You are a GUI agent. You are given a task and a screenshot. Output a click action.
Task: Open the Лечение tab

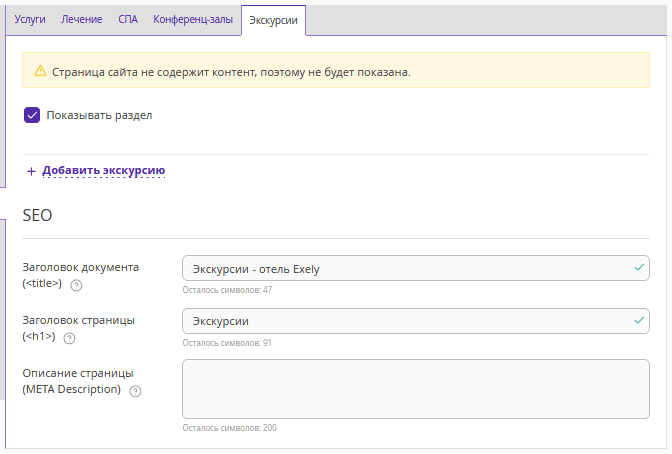tap(81, 19)
